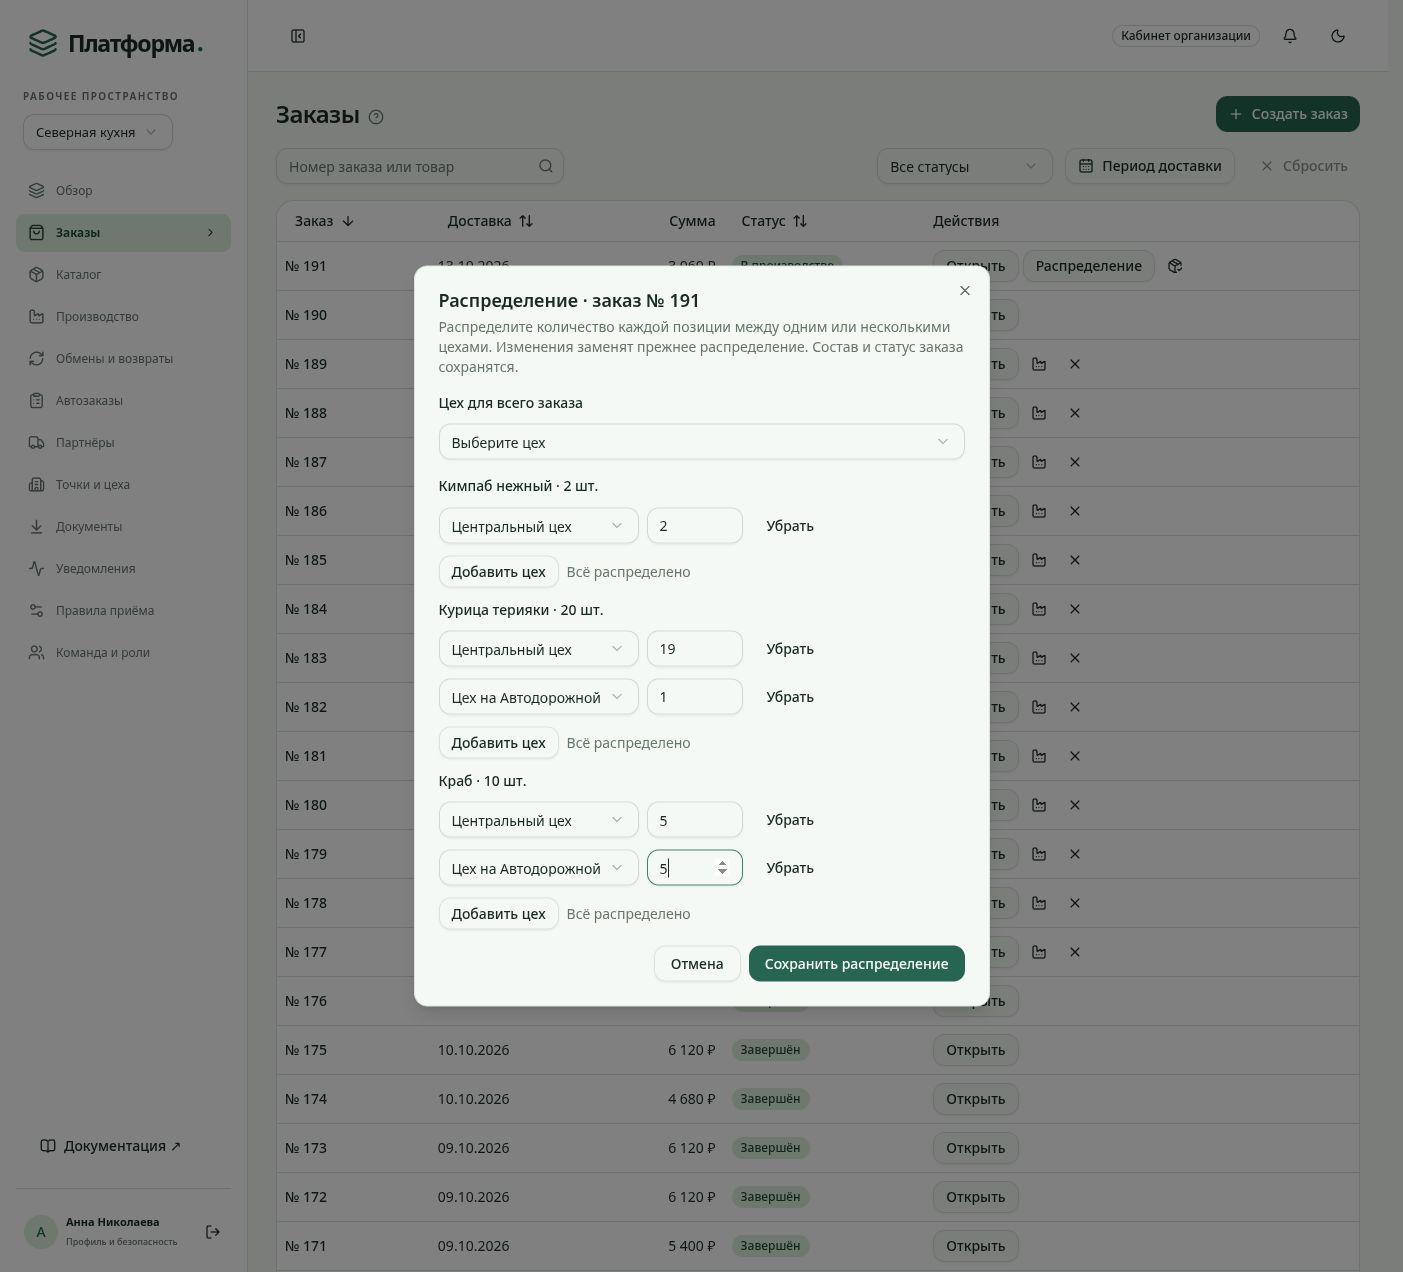Sort by Доставка column arrows

[x=526, y=221]
